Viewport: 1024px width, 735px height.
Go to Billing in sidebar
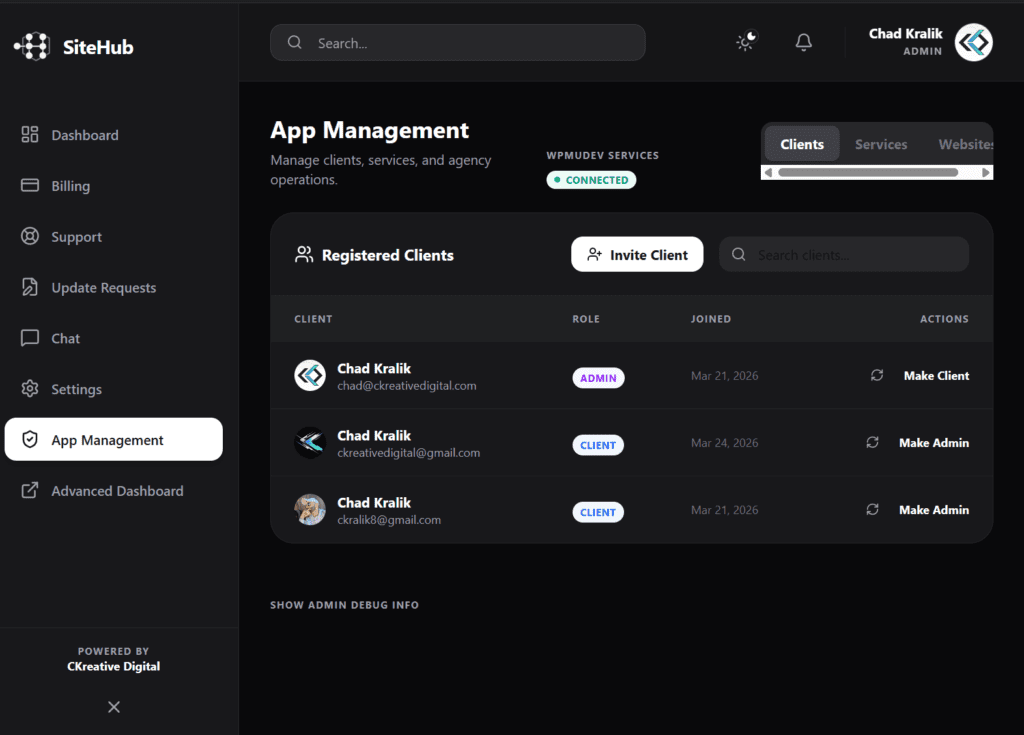70,186
